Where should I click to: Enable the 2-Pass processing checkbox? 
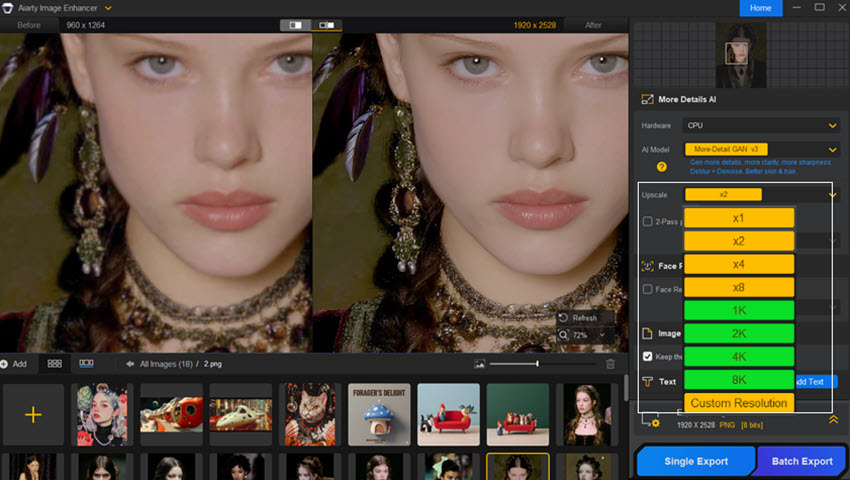coord(648,221)
